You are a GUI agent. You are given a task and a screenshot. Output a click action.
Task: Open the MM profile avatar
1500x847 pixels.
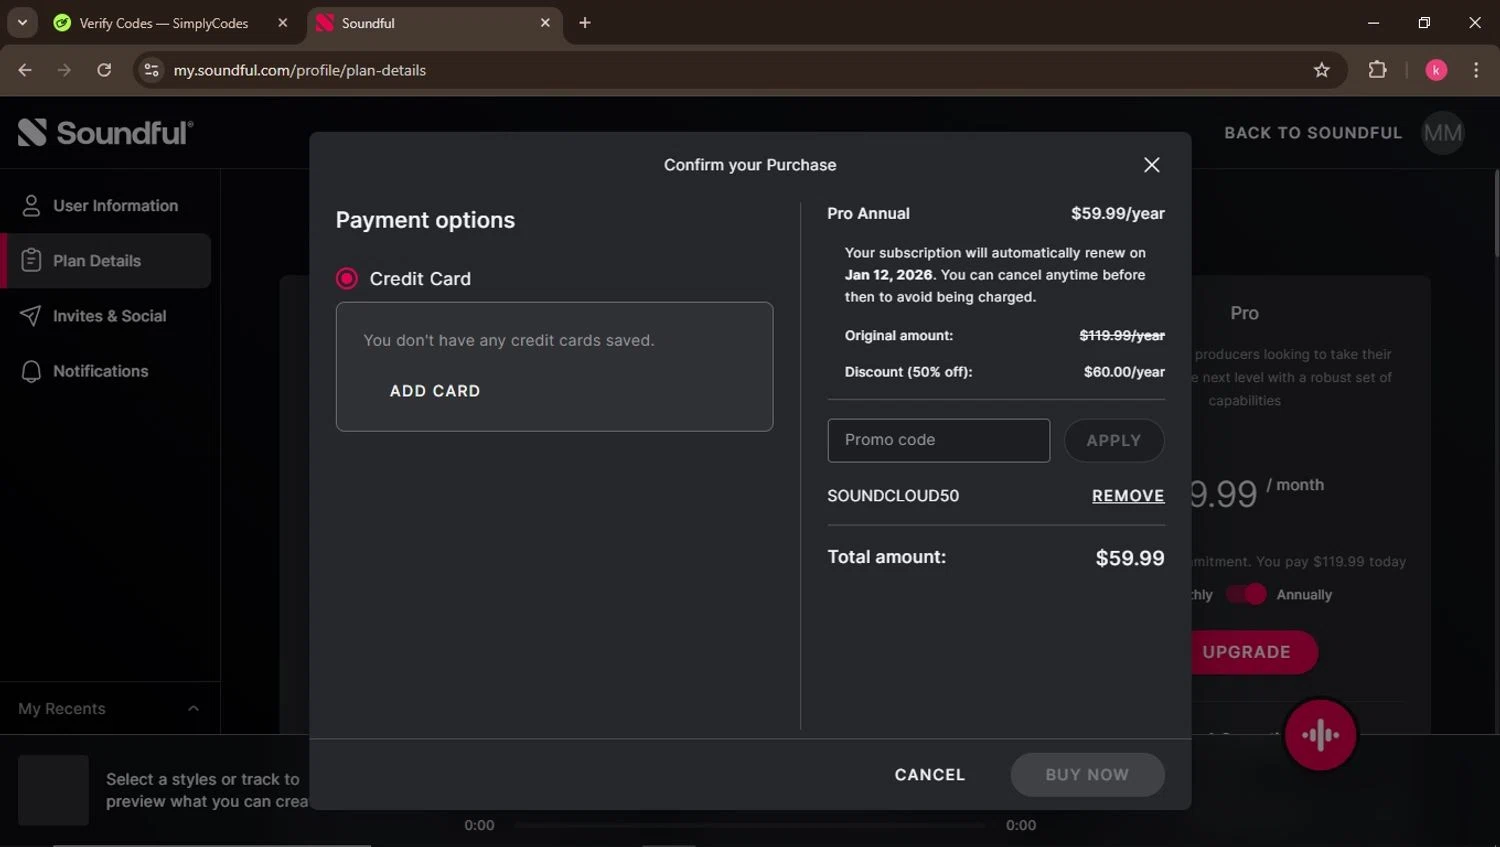point(1443,133)
